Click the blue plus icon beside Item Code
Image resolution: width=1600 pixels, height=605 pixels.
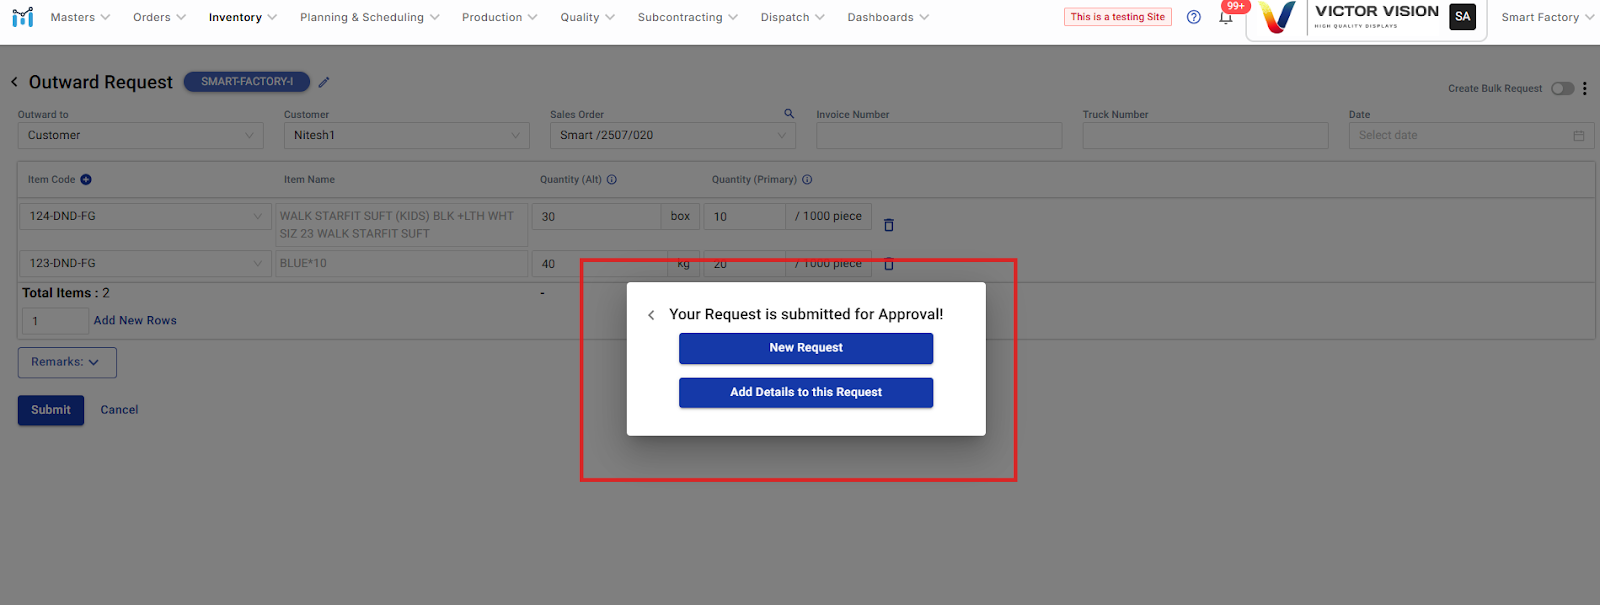point(86,180)
